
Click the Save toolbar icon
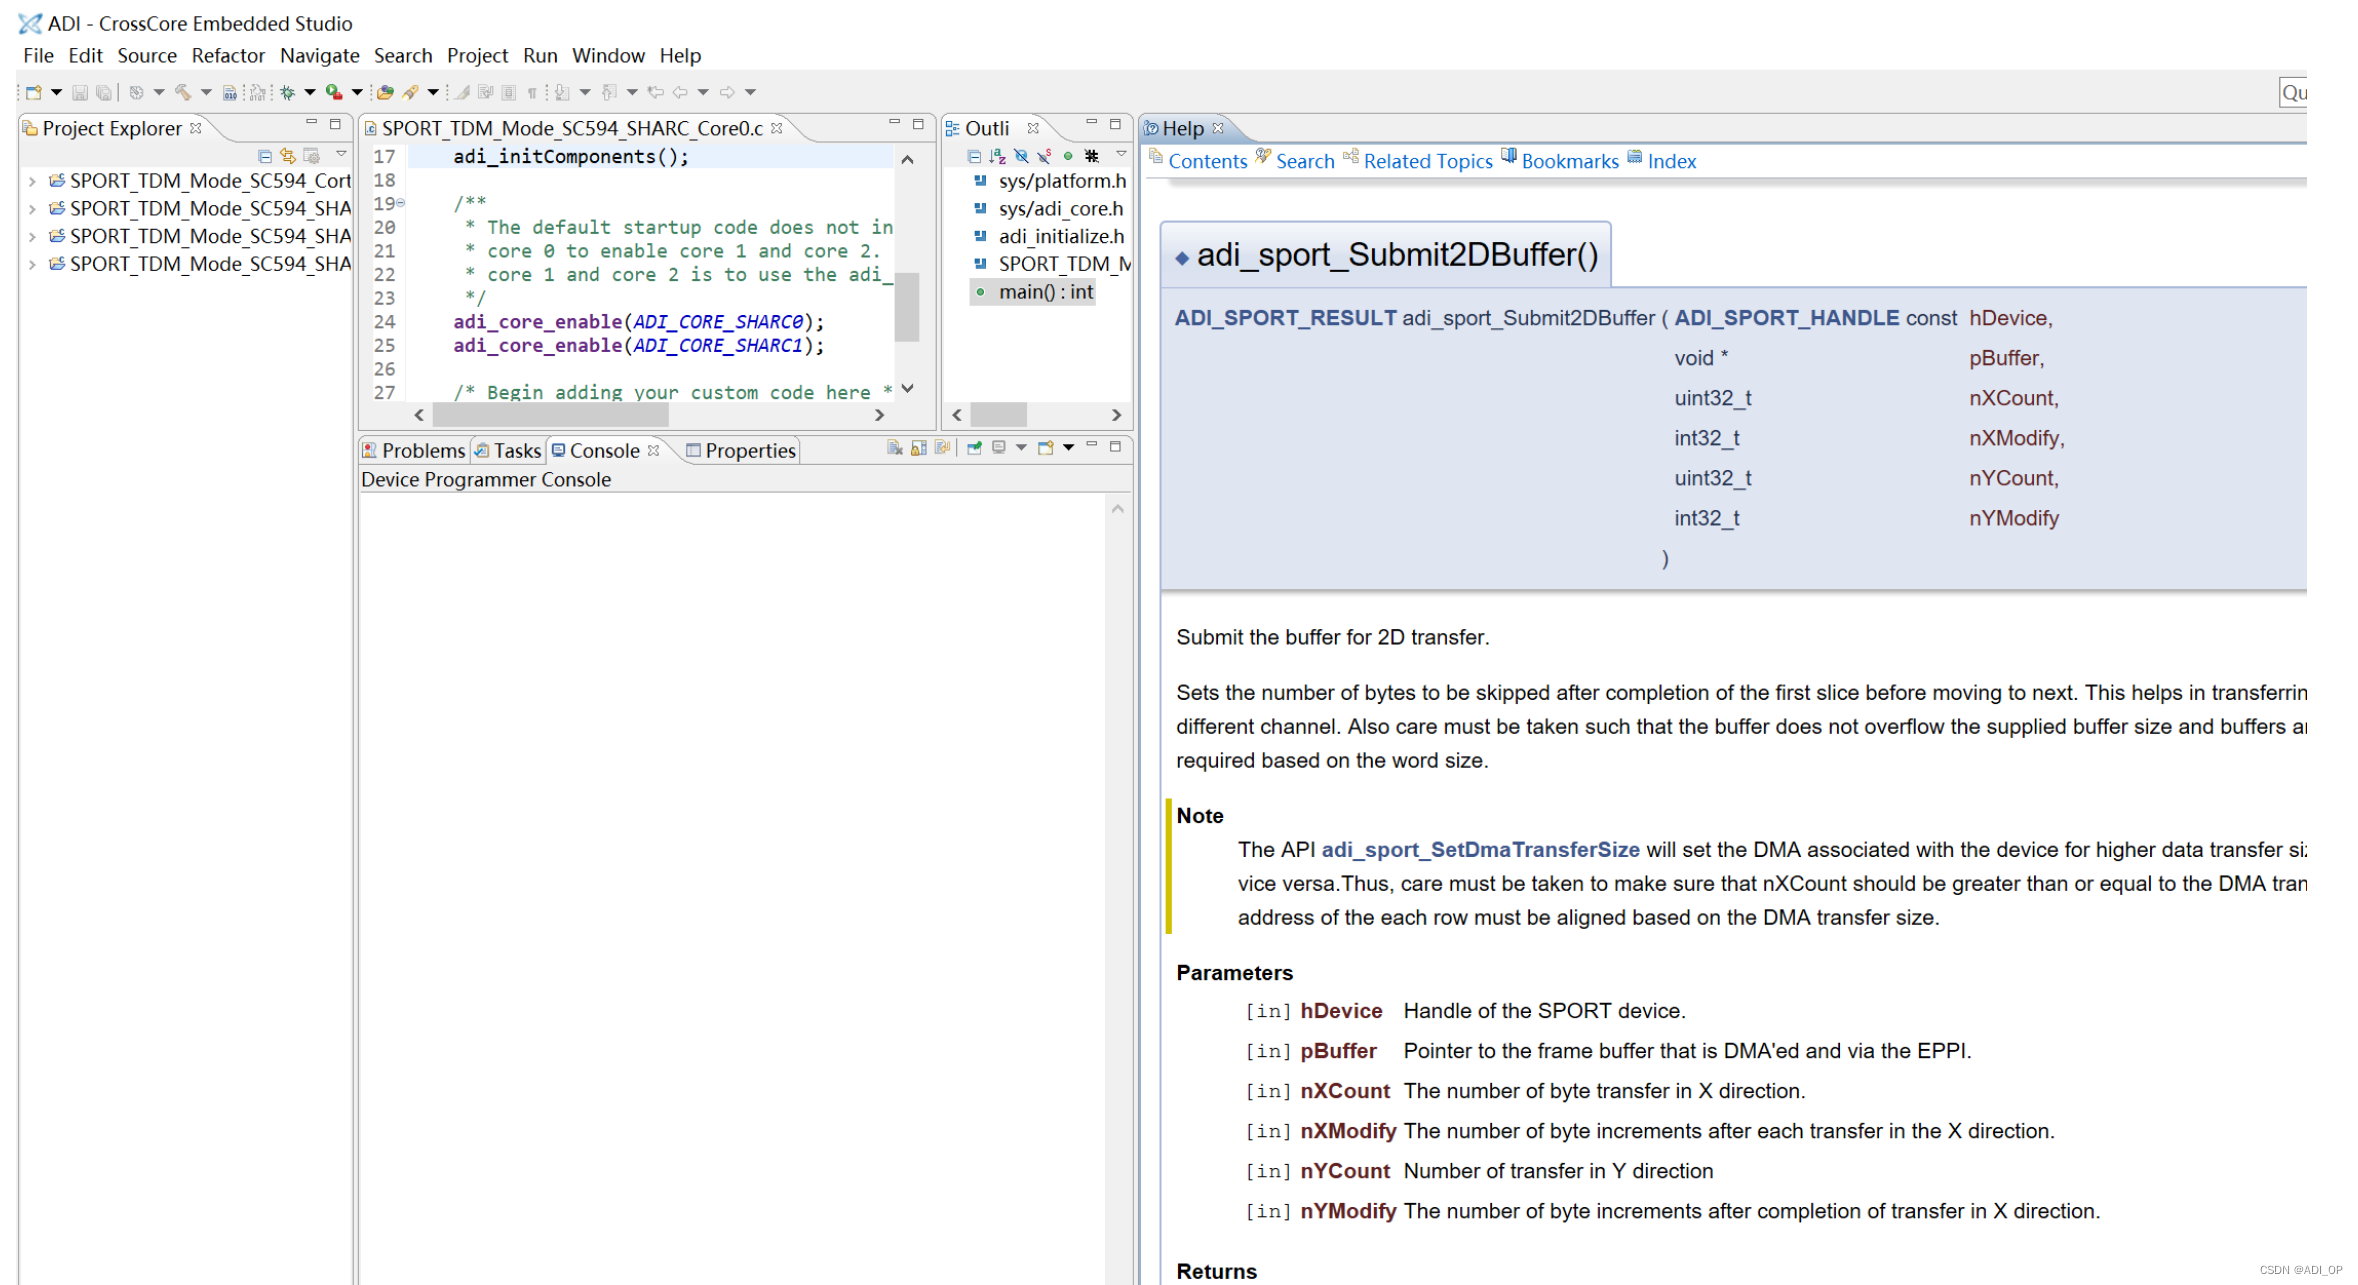80,93
